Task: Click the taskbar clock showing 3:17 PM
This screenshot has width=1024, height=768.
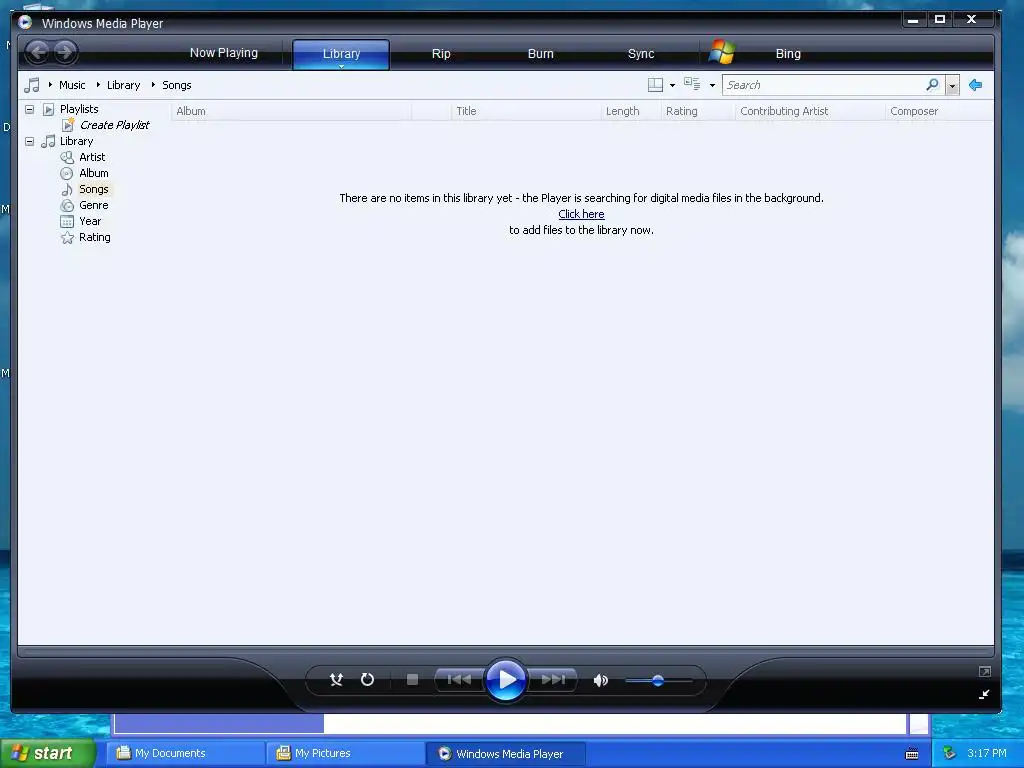Action: [x=987, y=753]
